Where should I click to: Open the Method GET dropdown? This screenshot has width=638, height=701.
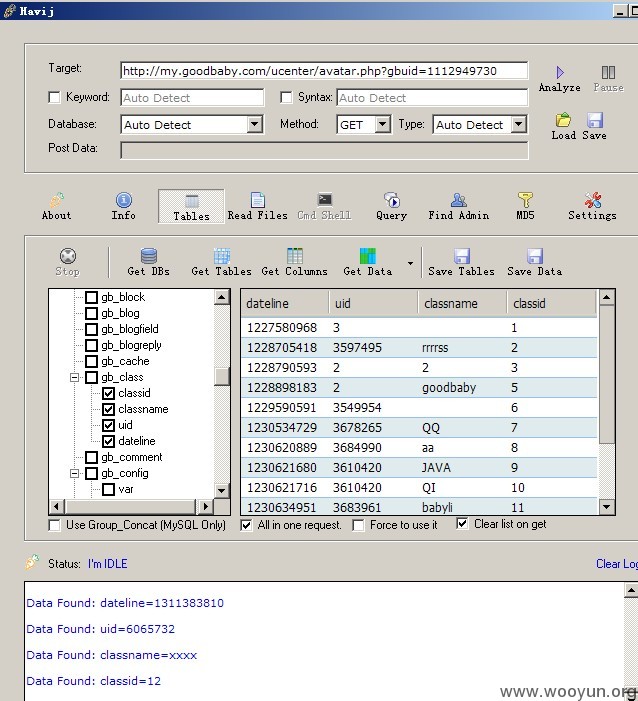(x=383, y=124)
